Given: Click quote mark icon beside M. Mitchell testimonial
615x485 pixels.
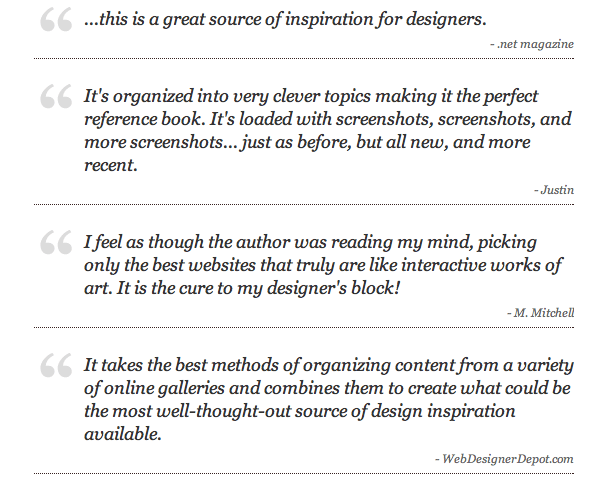Looking at the screenshot, I should coord(56,242).
